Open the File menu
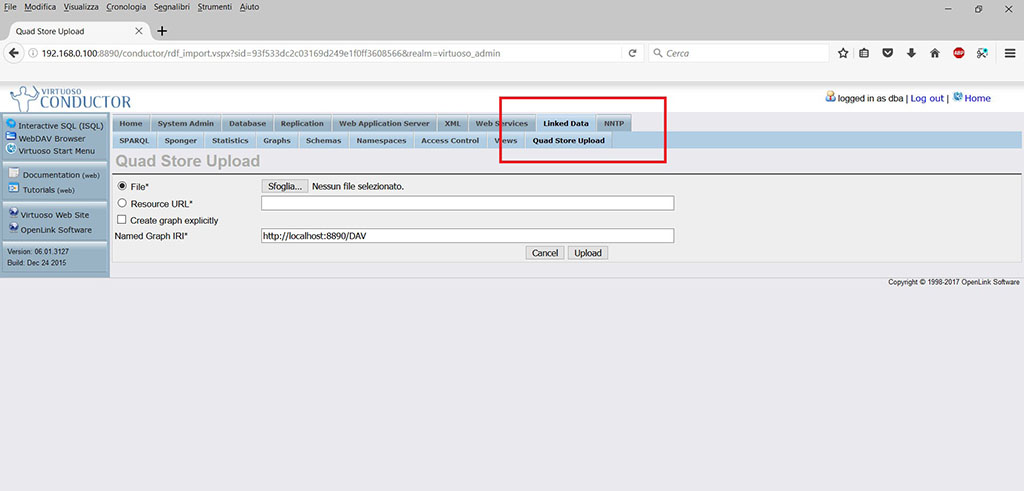The height and width of the screenshot is (491, 1024). (x=10, y=7)
